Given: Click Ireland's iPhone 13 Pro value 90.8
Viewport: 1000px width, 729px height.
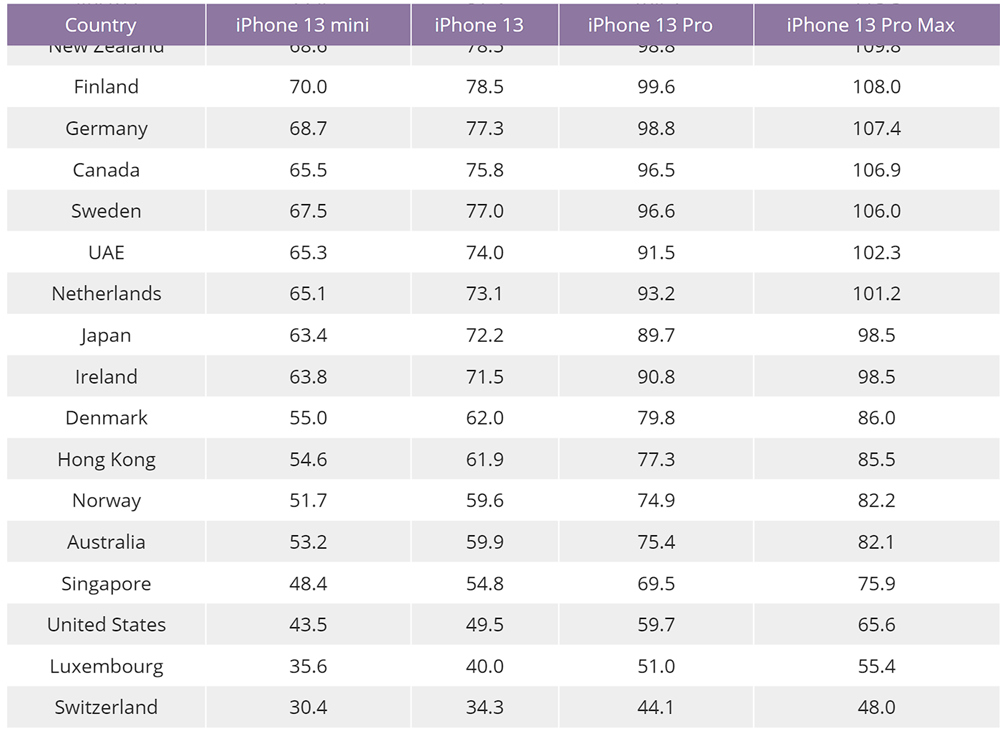Looking at the screenshot, I should [656, 376].
